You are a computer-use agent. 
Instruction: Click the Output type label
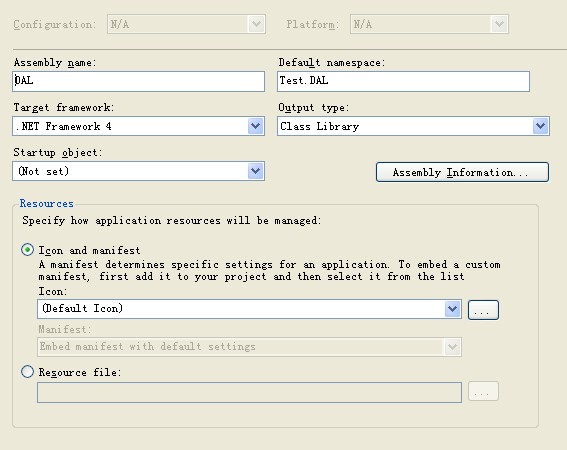point(314,107)
